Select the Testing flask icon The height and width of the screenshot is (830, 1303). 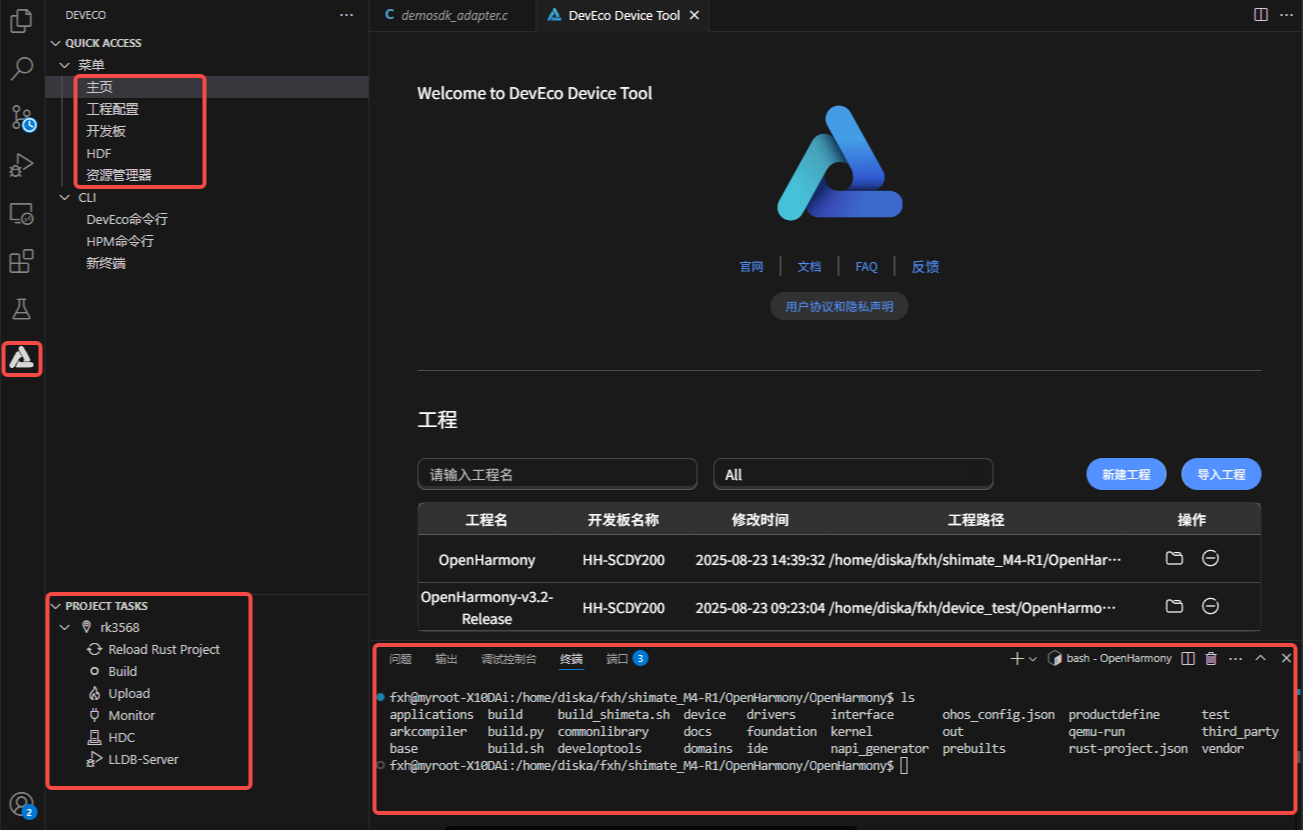coord(22,309)
